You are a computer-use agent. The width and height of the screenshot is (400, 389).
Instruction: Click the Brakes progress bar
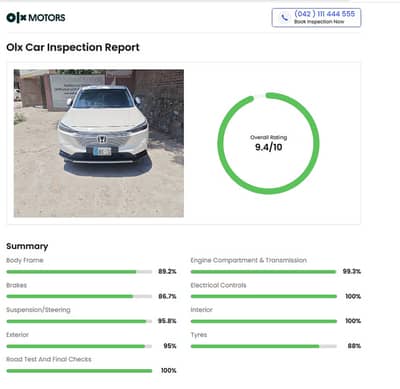[79, 296]
